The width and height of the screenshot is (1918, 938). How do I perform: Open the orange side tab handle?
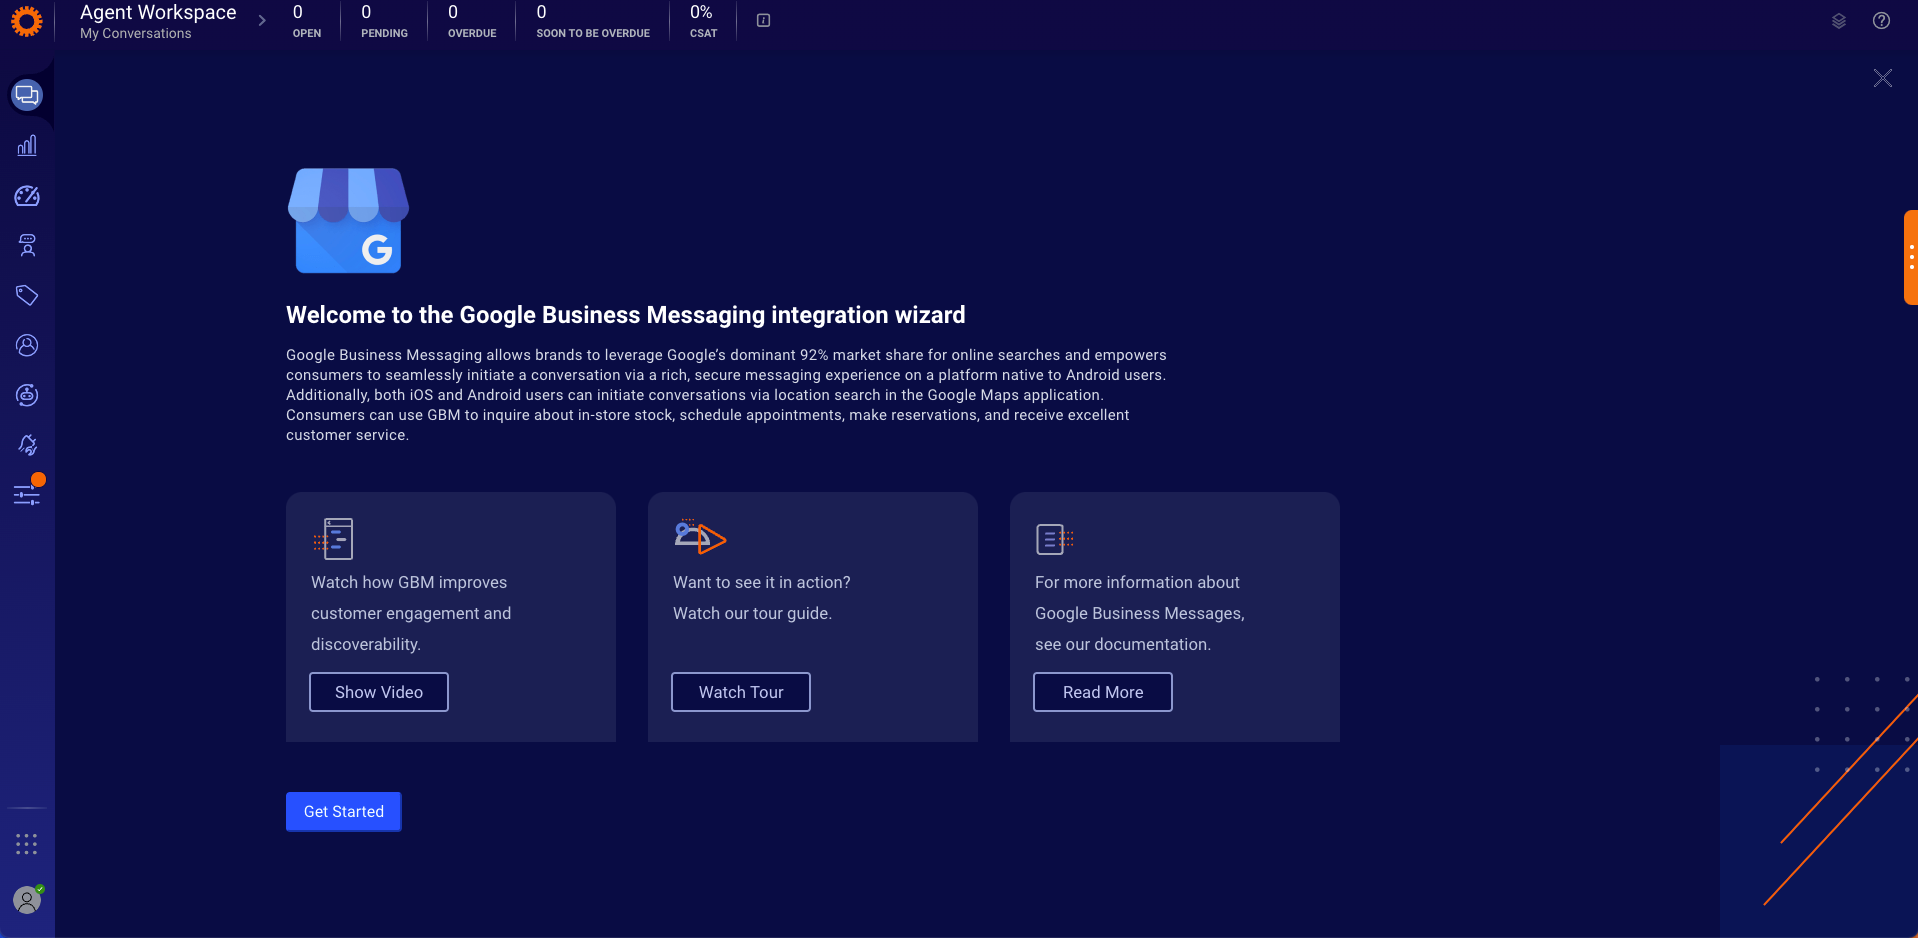tap(1910, 257)
